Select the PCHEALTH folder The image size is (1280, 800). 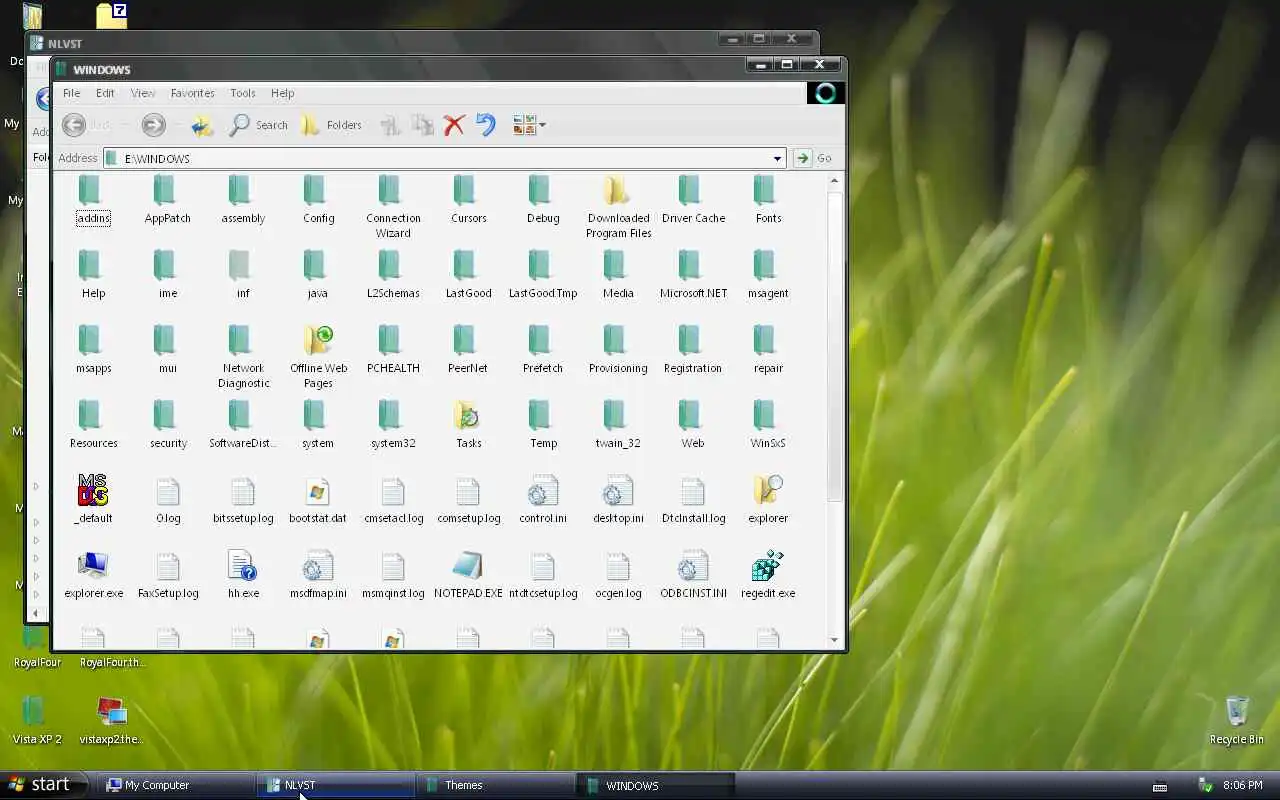393,350
